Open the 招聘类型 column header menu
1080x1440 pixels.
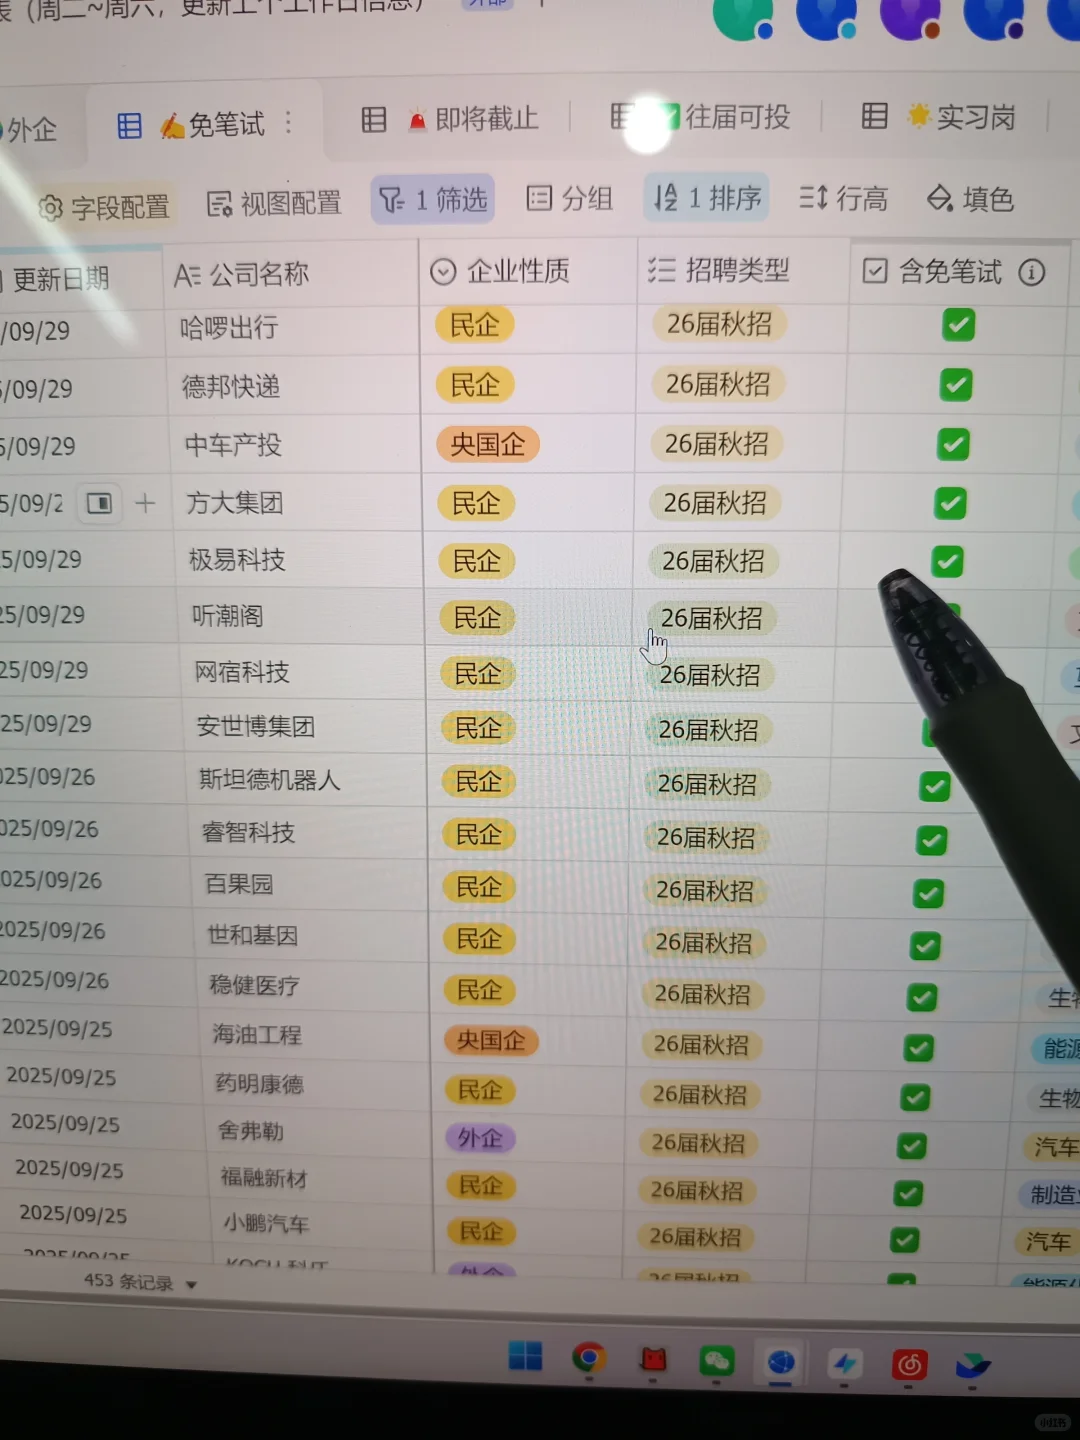coord(743,270)
